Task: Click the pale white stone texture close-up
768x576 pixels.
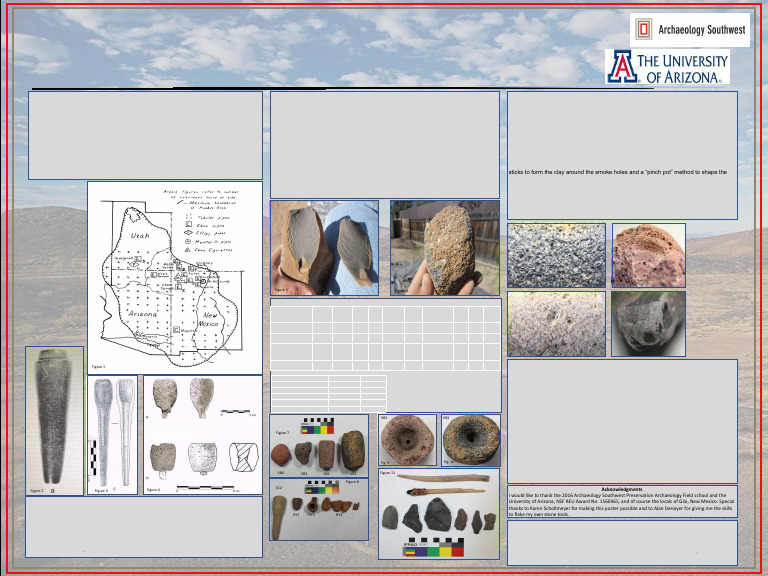Action: click(556, 324)
